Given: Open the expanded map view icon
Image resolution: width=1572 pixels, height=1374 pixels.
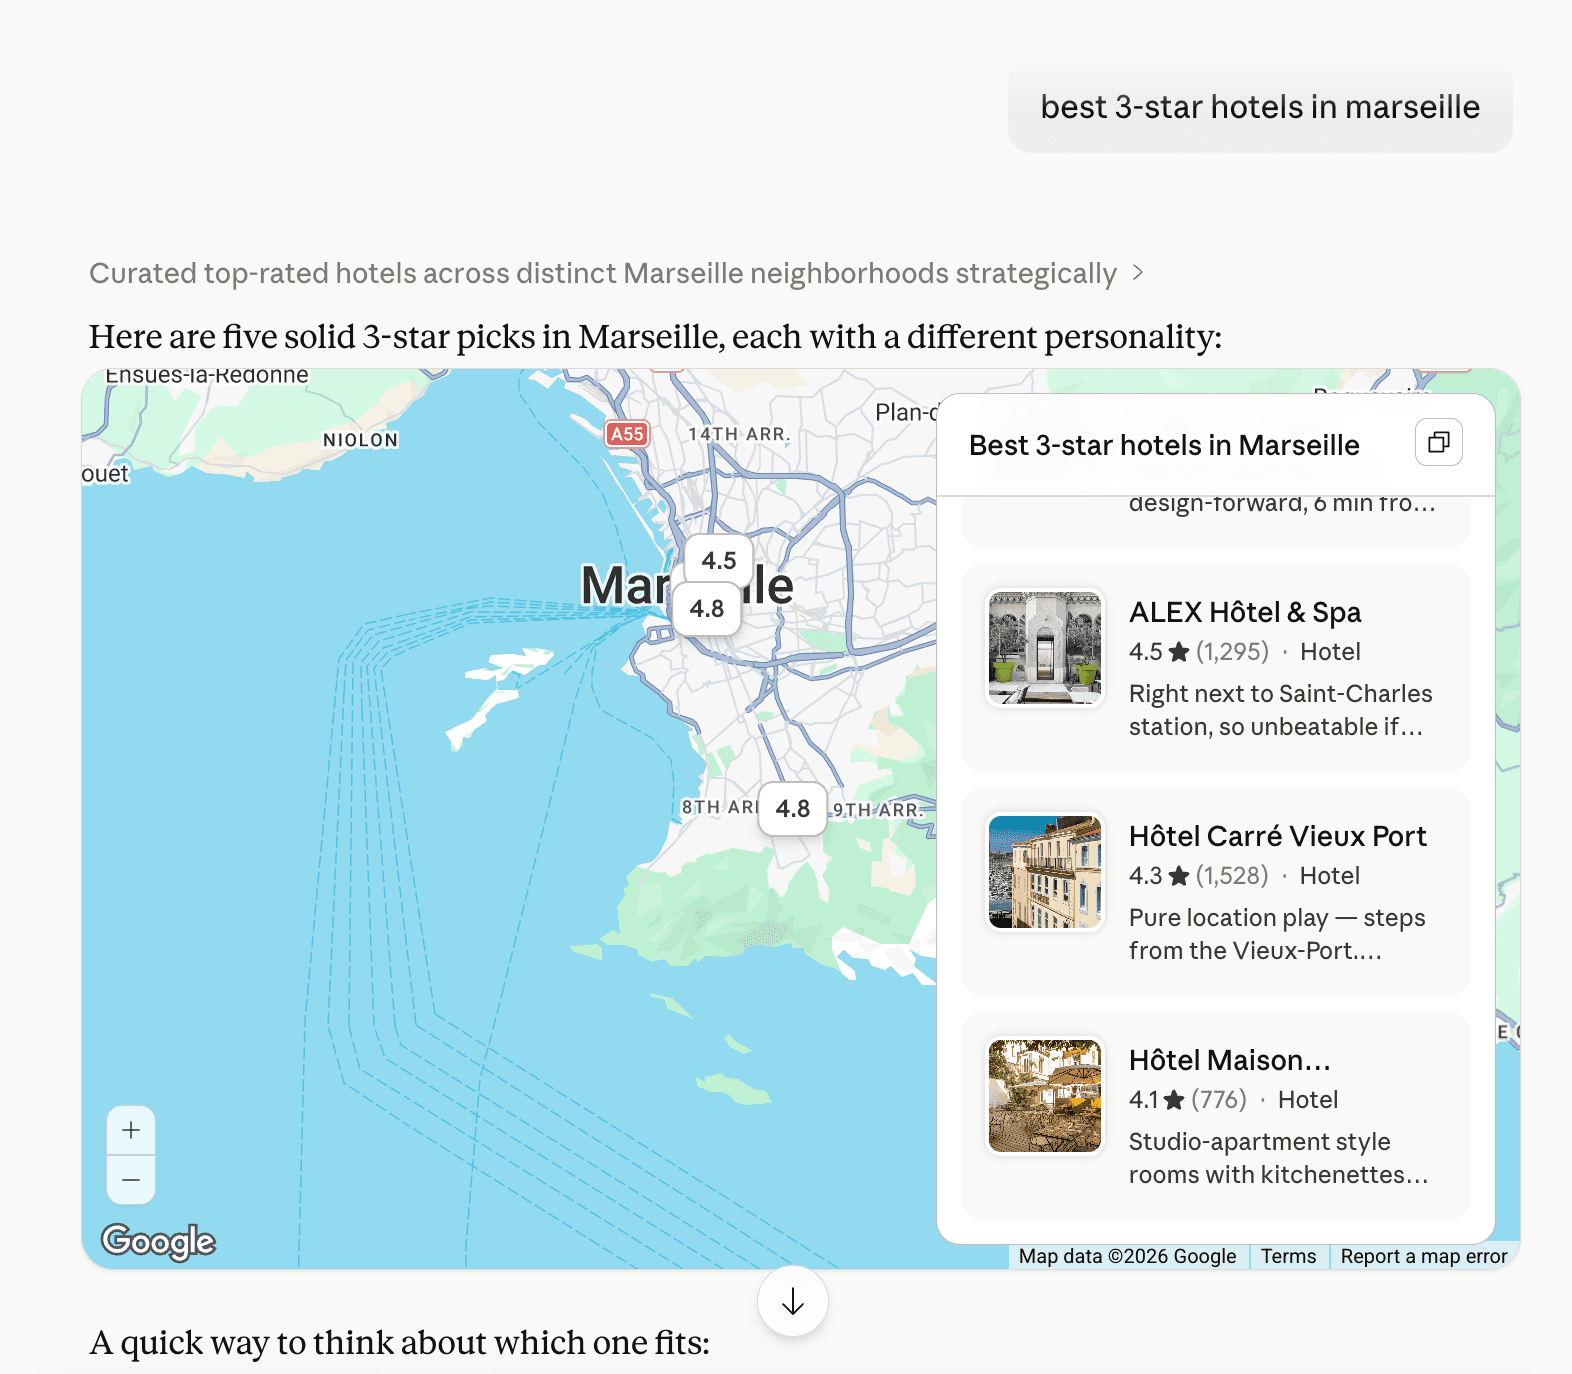Looking at the screenshot, I should (1438, 442).
